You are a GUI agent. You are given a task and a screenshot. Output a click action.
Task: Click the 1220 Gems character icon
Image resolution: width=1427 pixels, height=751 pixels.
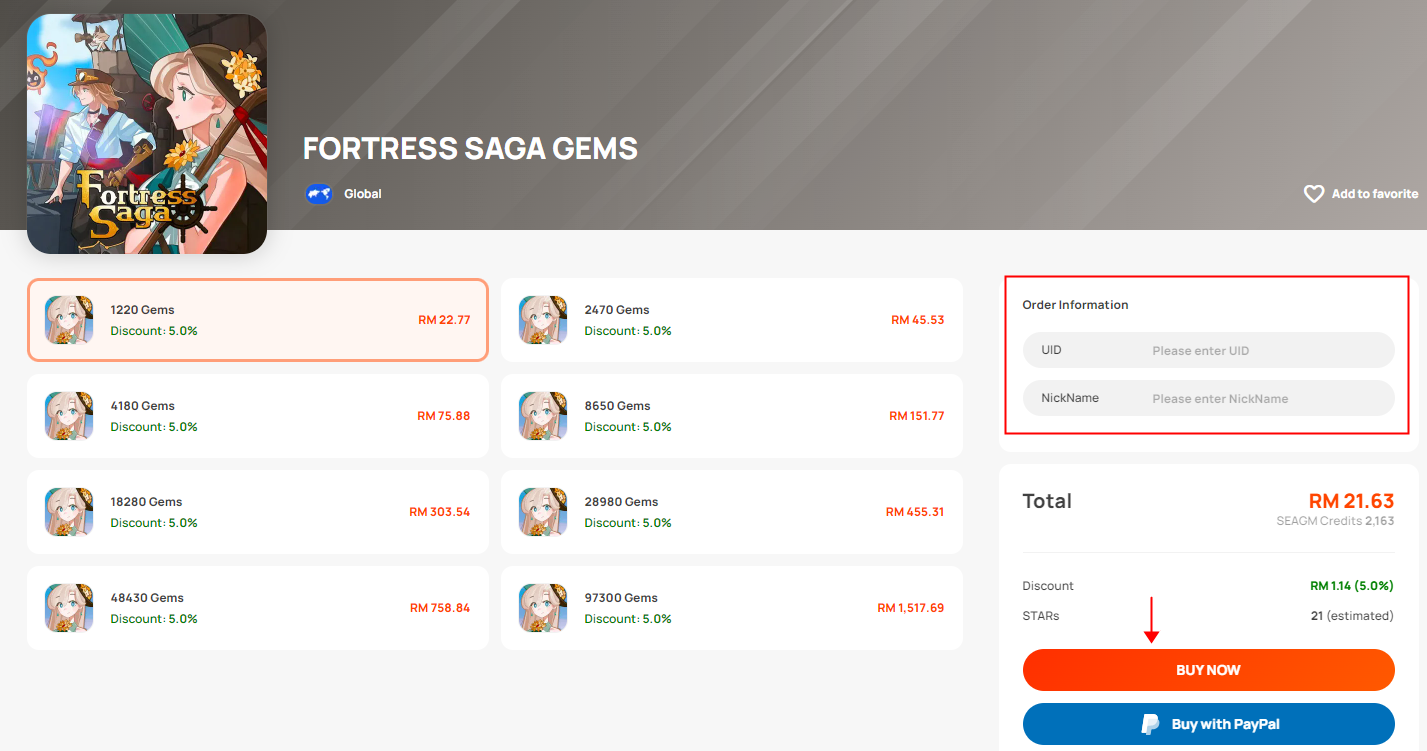(x=69, y=320)
